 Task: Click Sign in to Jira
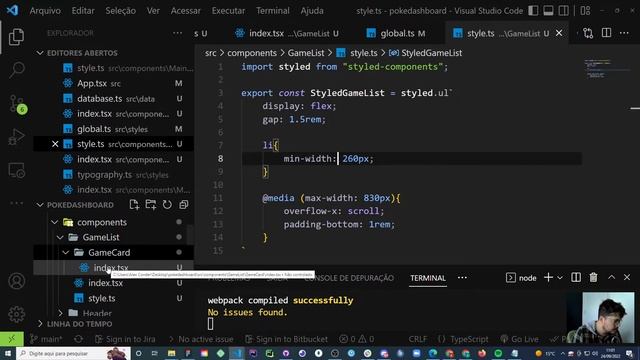[125, 339]
